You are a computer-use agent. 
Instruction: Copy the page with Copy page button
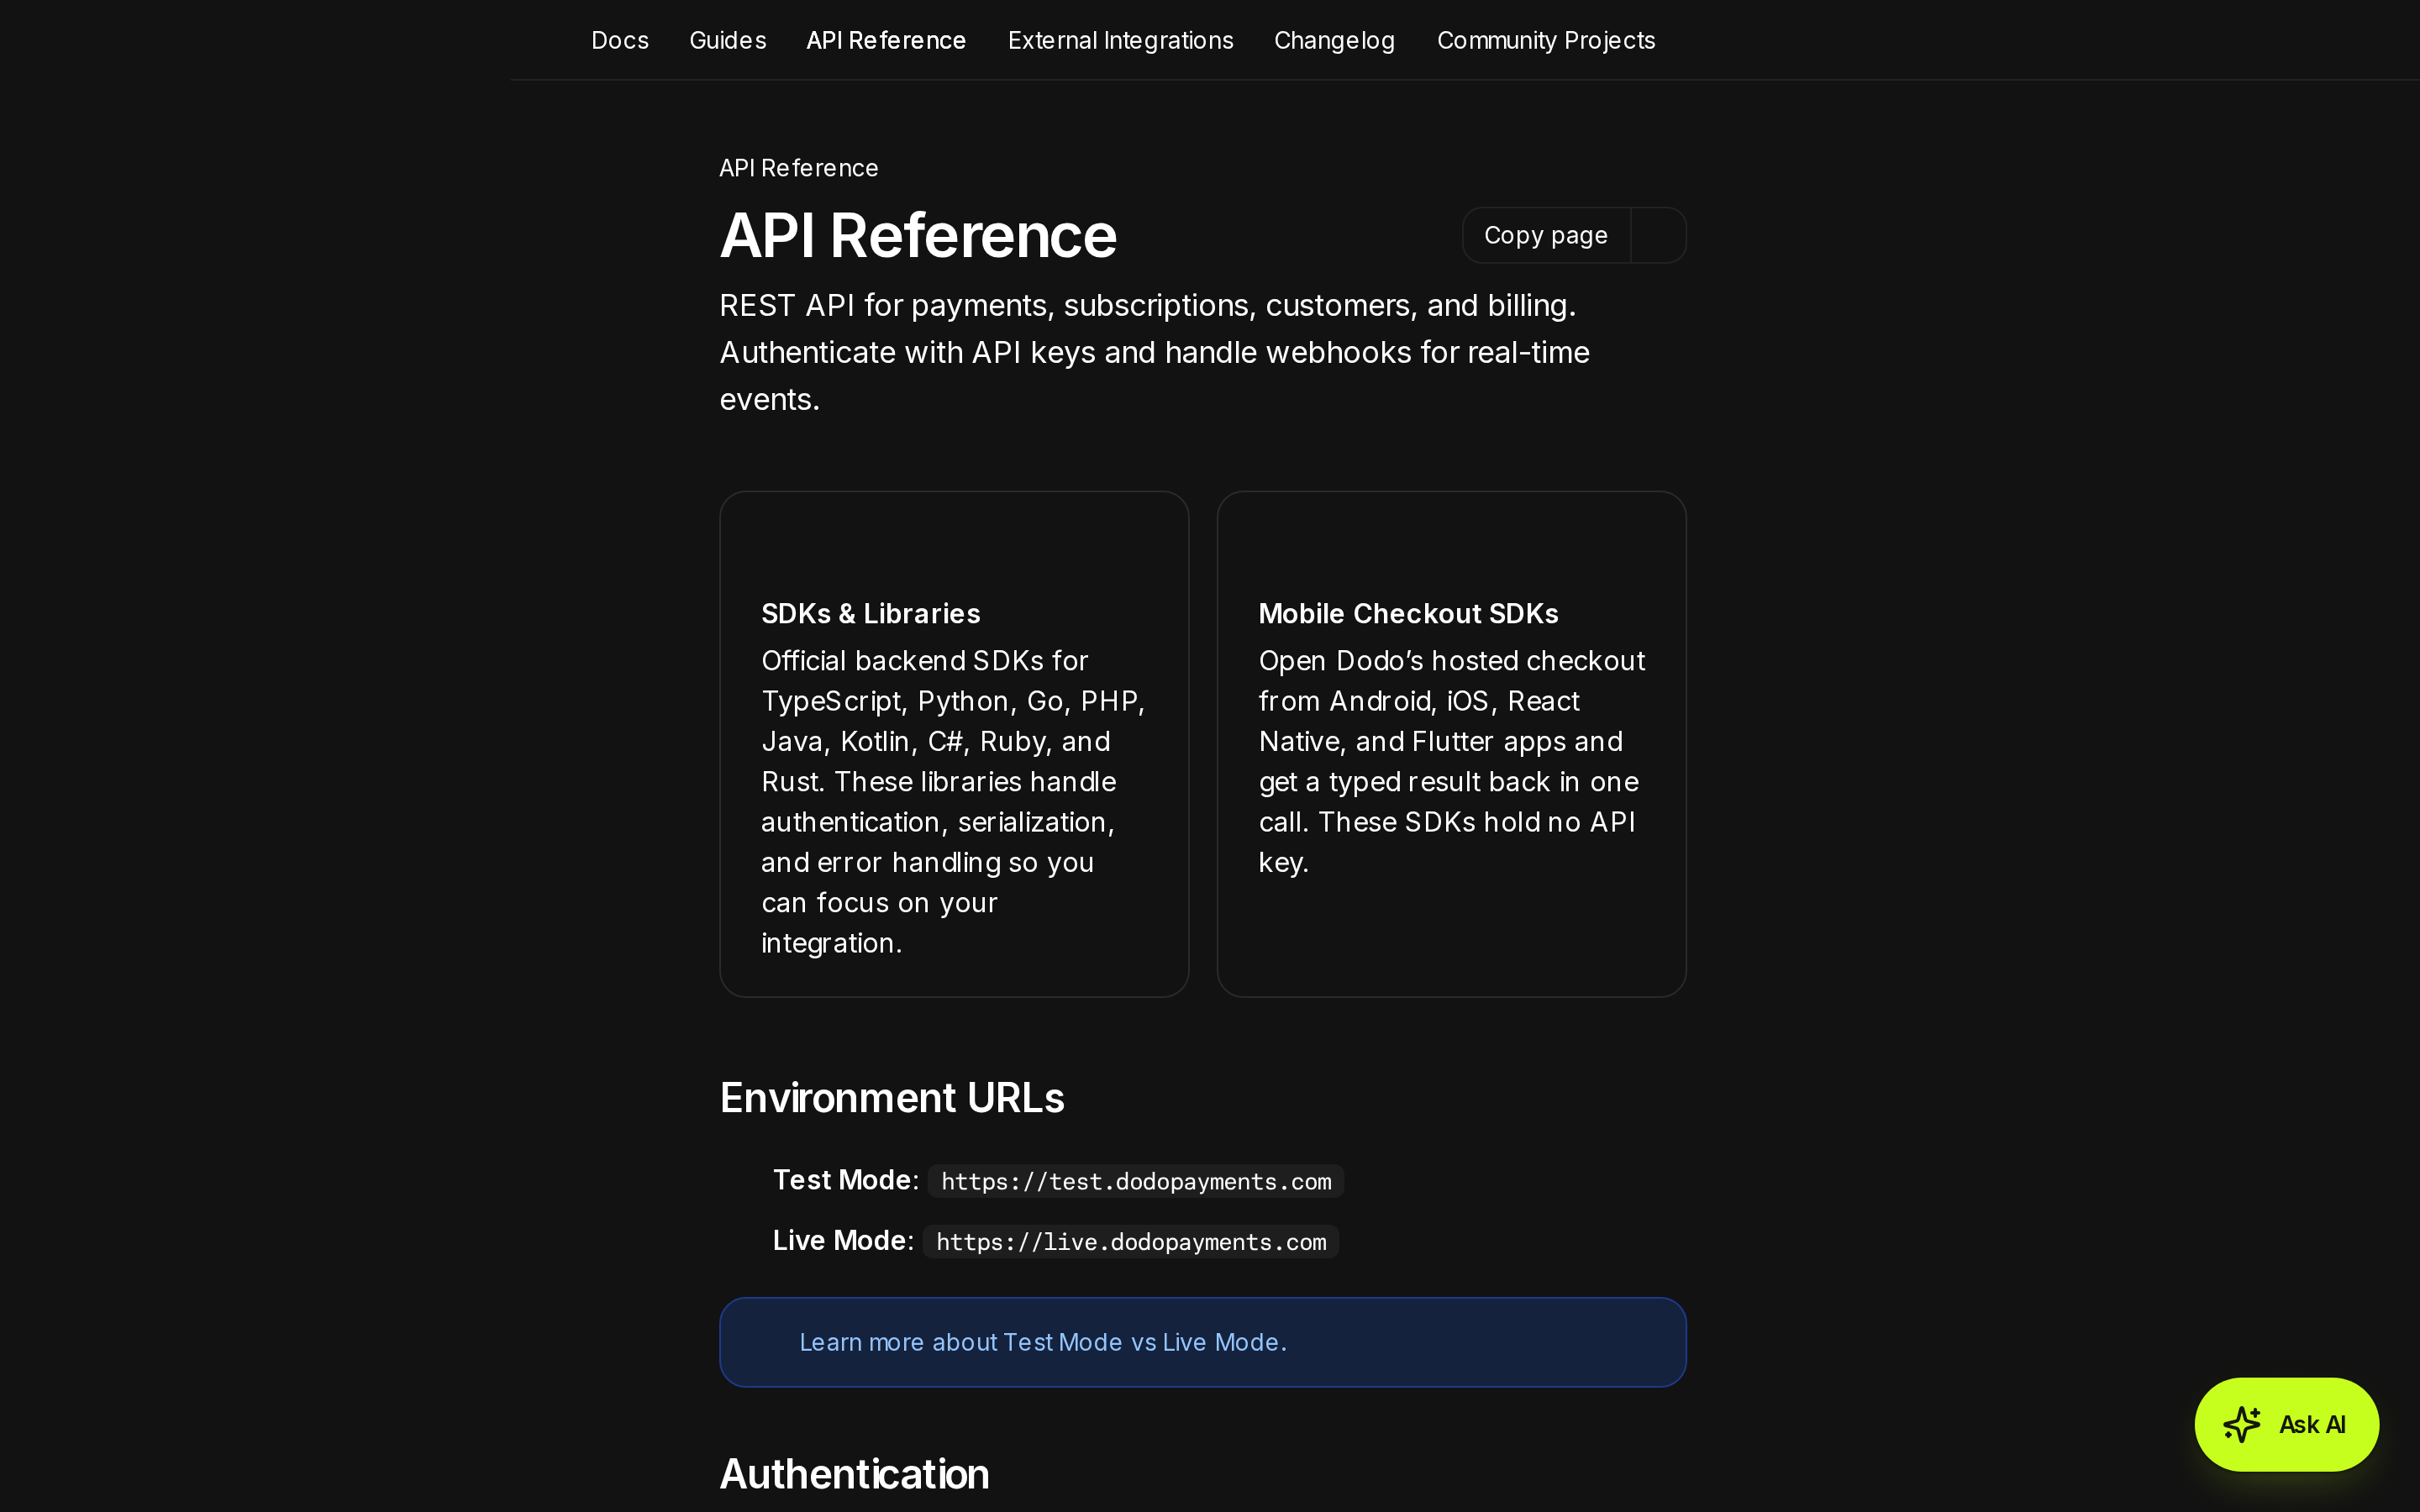tap(1546, 235)
